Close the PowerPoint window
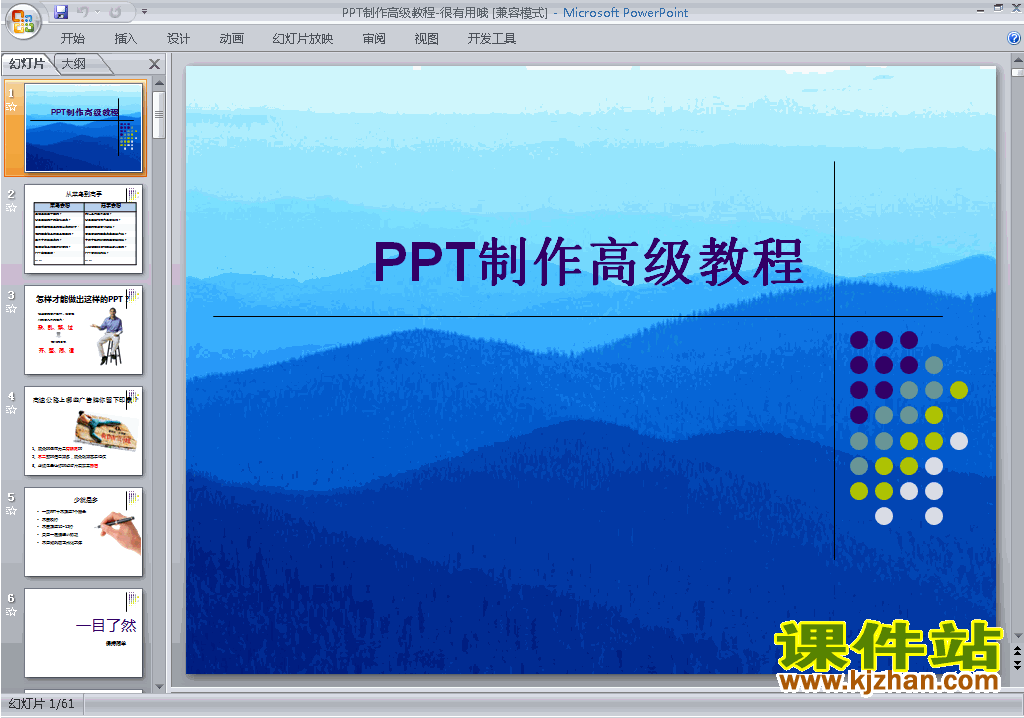Screen dimensions: 1024x718 click(1016, 8)
